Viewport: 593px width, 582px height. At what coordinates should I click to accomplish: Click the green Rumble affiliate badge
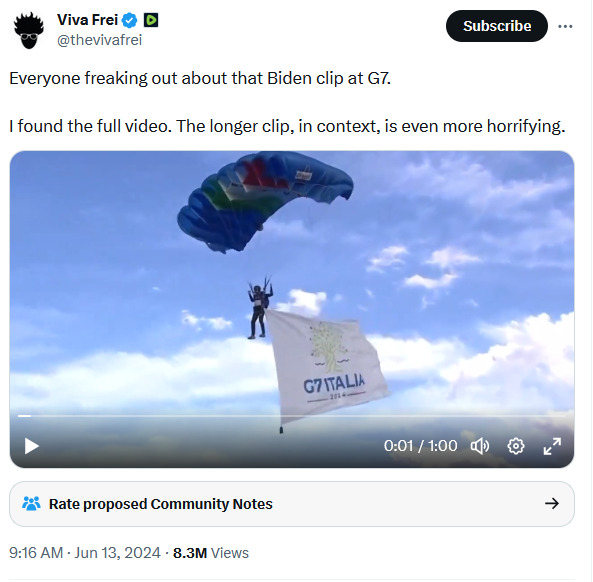click(x=151, y=20)
